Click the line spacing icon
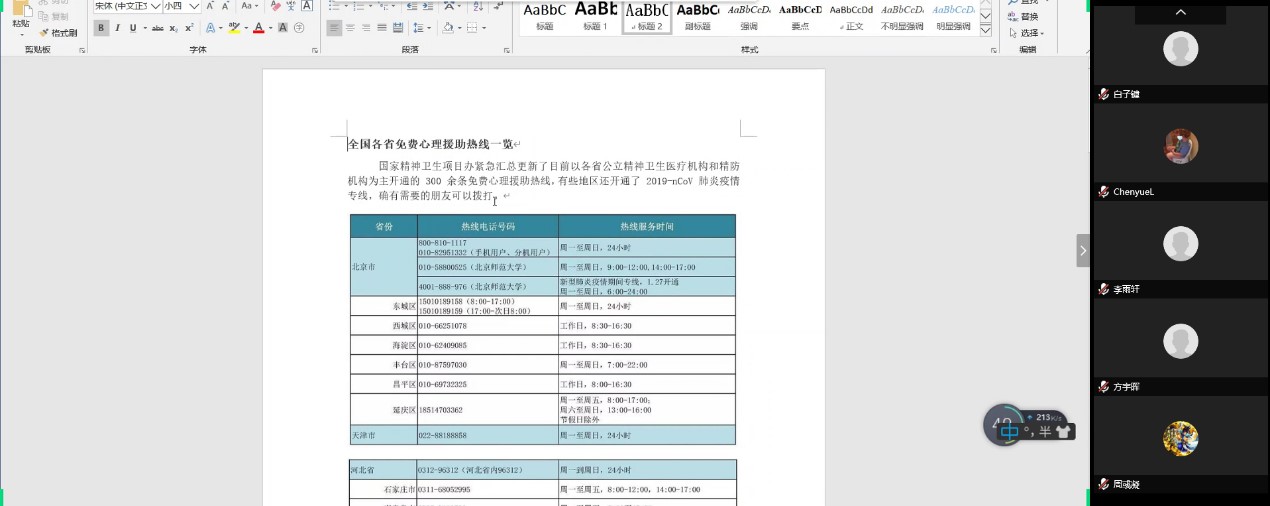1270x506 pixels. click(x=418, y=28)
